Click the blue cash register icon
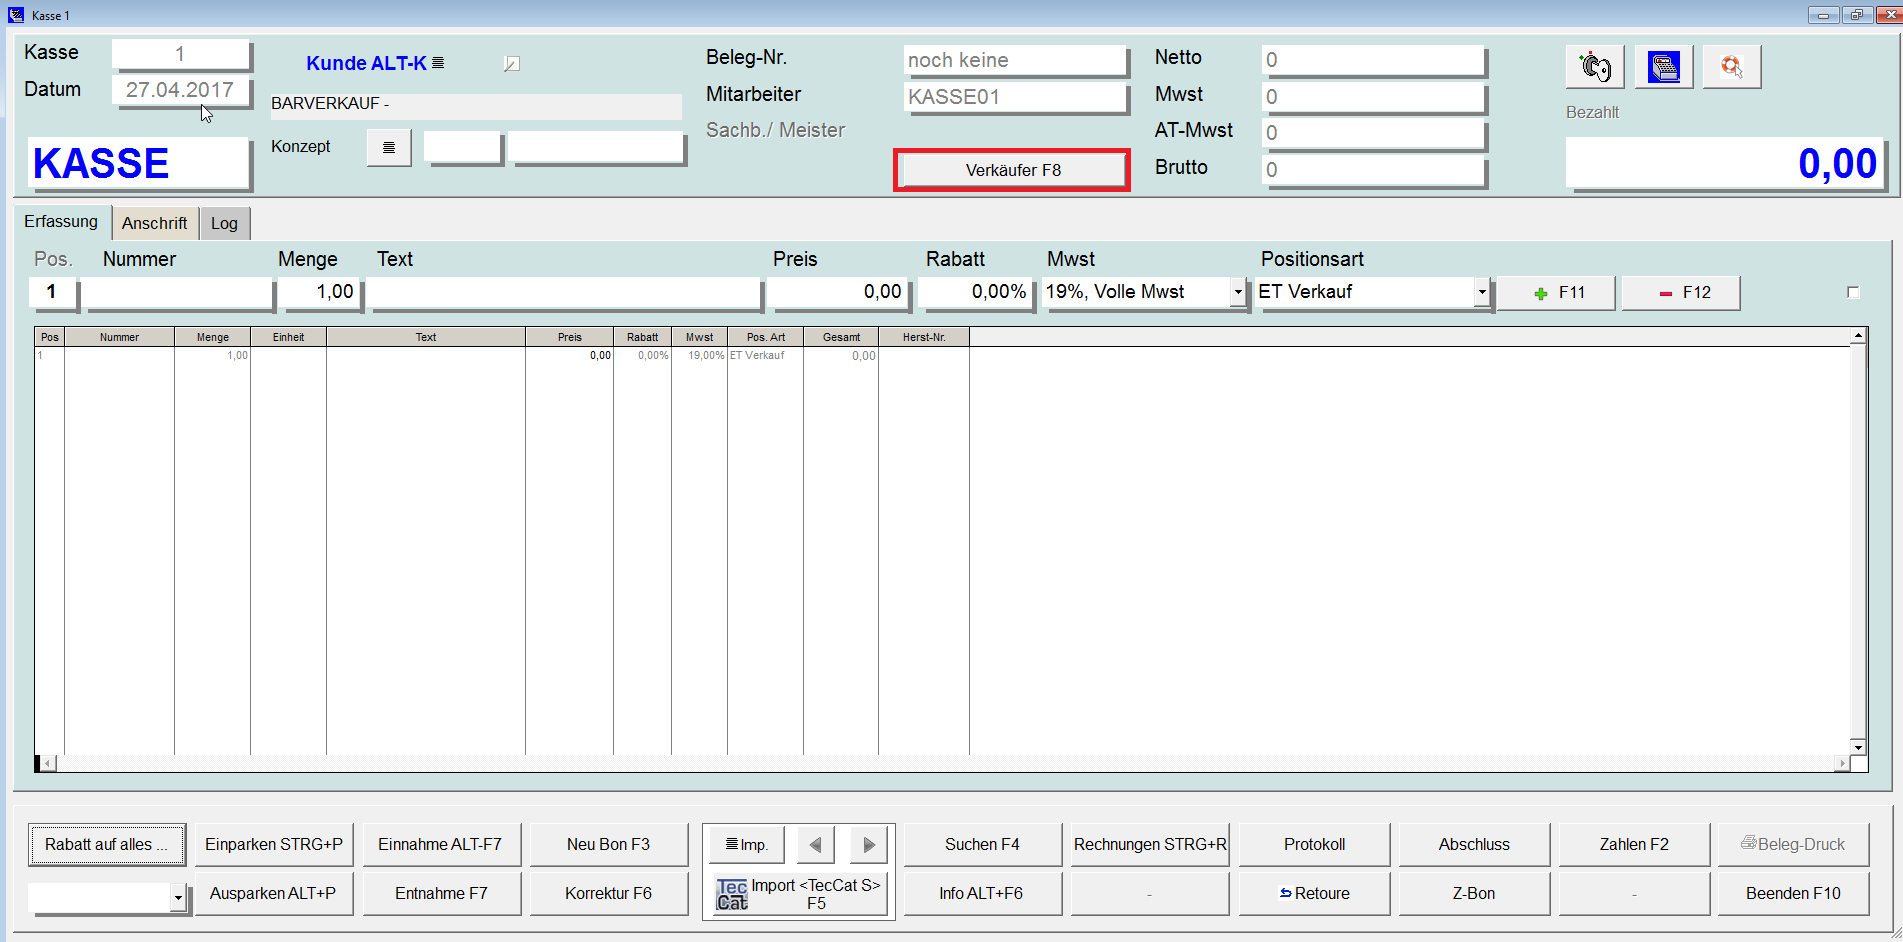The height and width of the screenshot is (942, 1903). tap(1664, 67)
